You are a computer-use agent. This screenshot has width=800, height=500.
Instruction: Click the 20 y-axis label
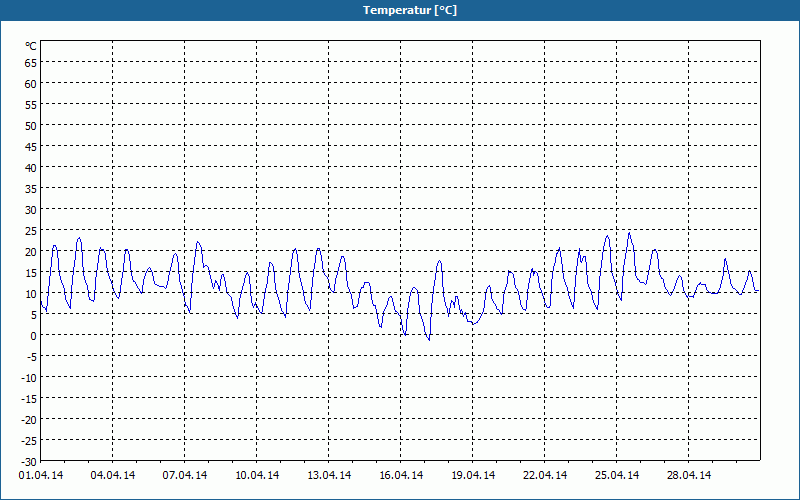pyautogui.click(x=31, y=252)
